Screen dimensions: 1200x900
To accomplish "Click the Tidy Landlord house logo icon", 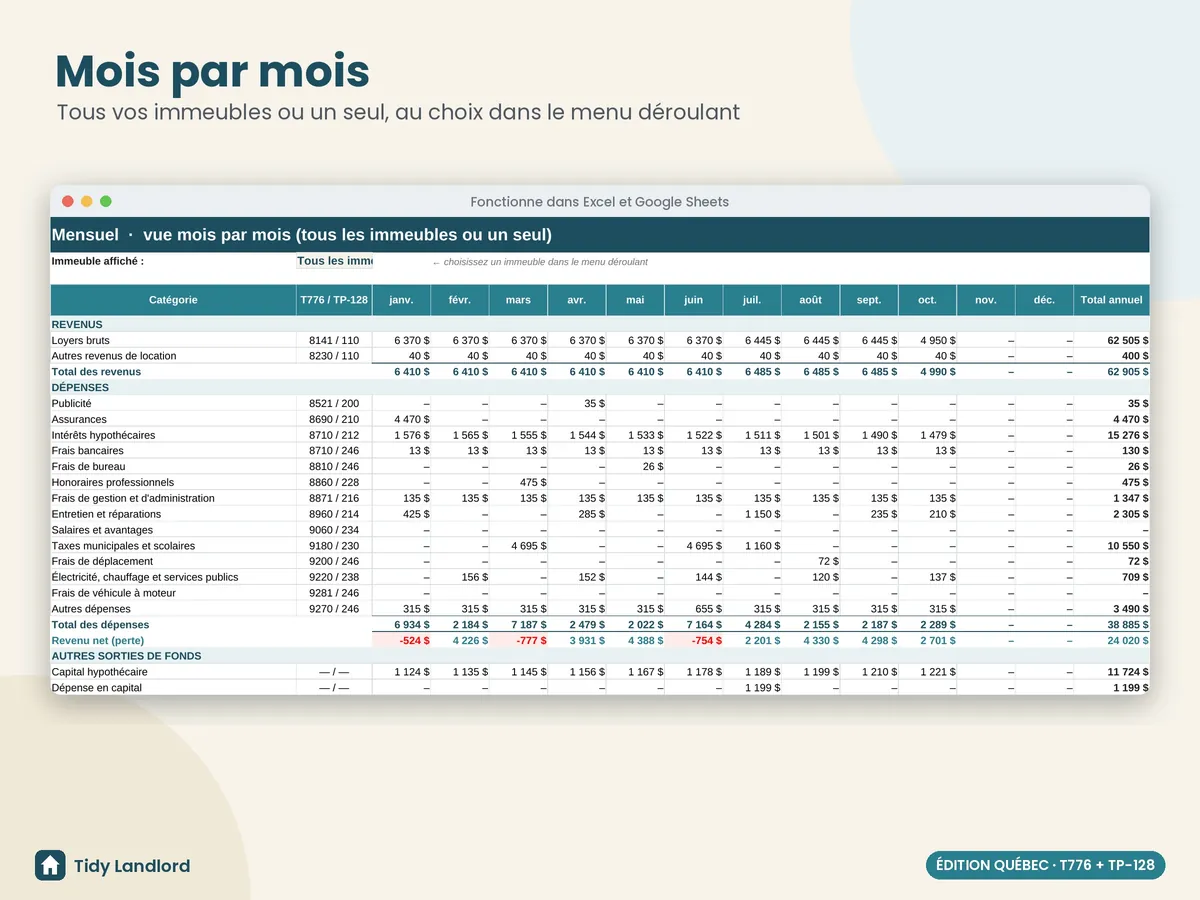I will coord(50,866).
